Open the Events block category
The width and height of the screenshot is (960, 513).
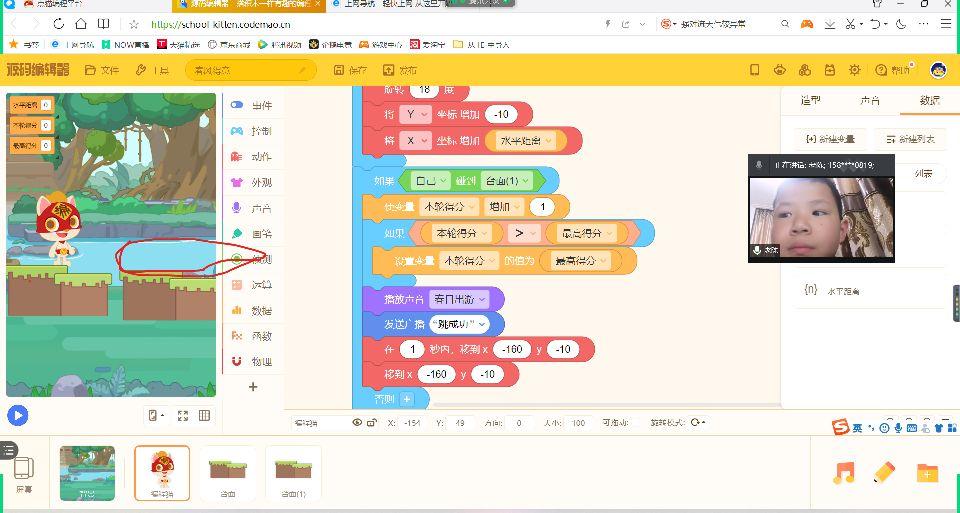(x=251, y=105)
